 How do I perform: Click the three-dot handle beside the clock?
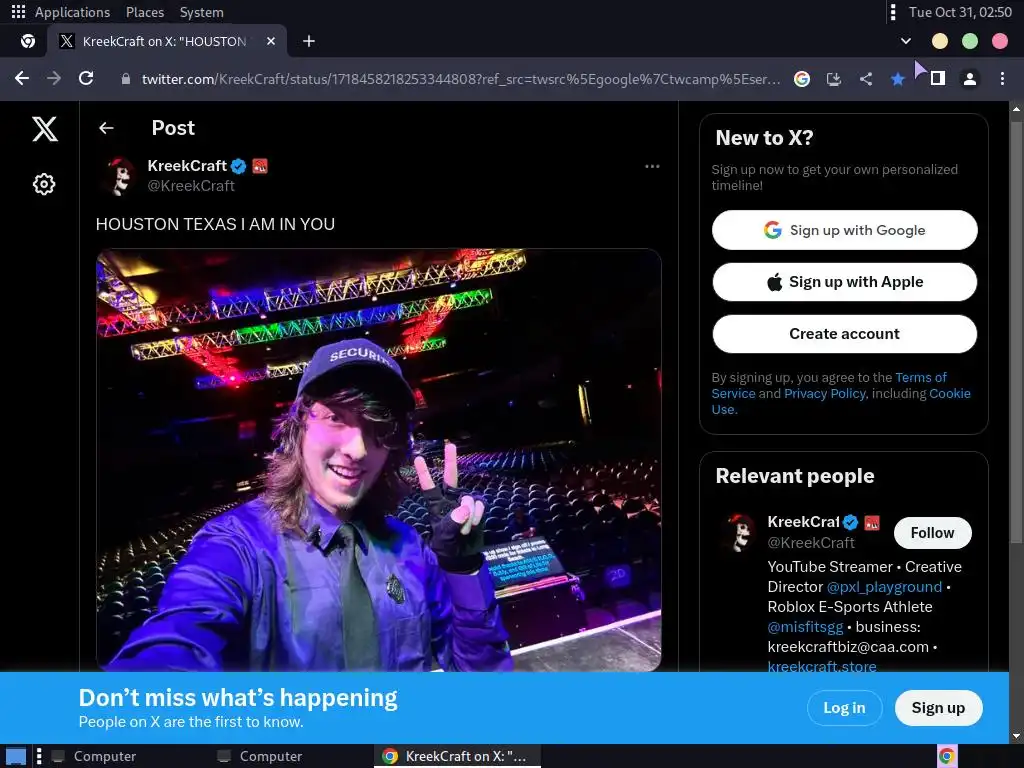(x=893, y=12)
